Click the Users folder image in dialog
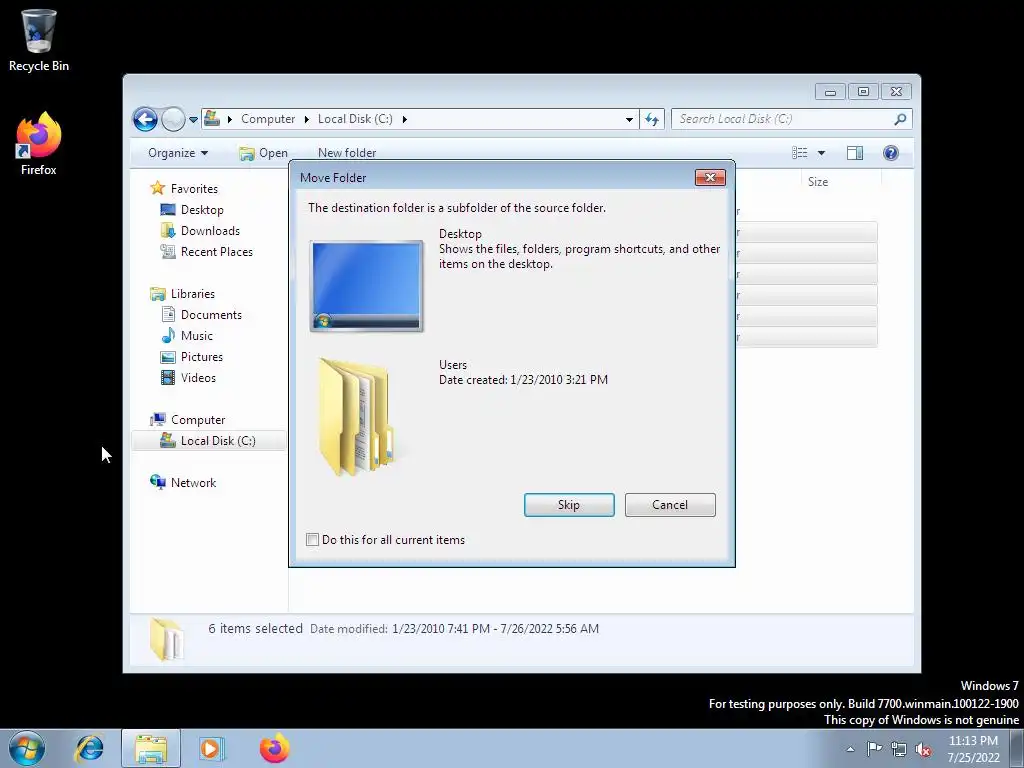This screenshot has height=768, width=1024. (357, 417)
